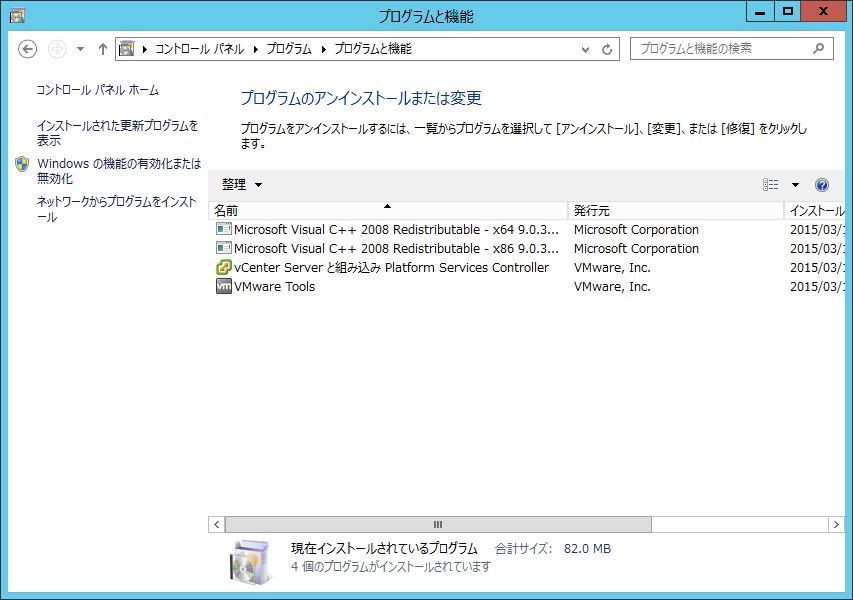Screen dimensions: 853x600
Task: Click the forward navigation arrow
Action: click(57, 49)
